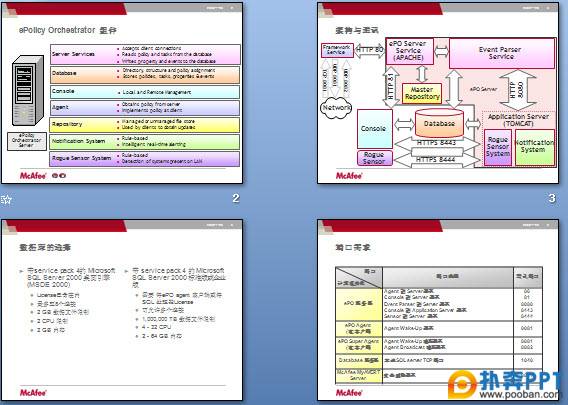This screenshot has height=405, width=568.
Task: Click the 'Agent' row in slide 2
Action: coord(145,108)
